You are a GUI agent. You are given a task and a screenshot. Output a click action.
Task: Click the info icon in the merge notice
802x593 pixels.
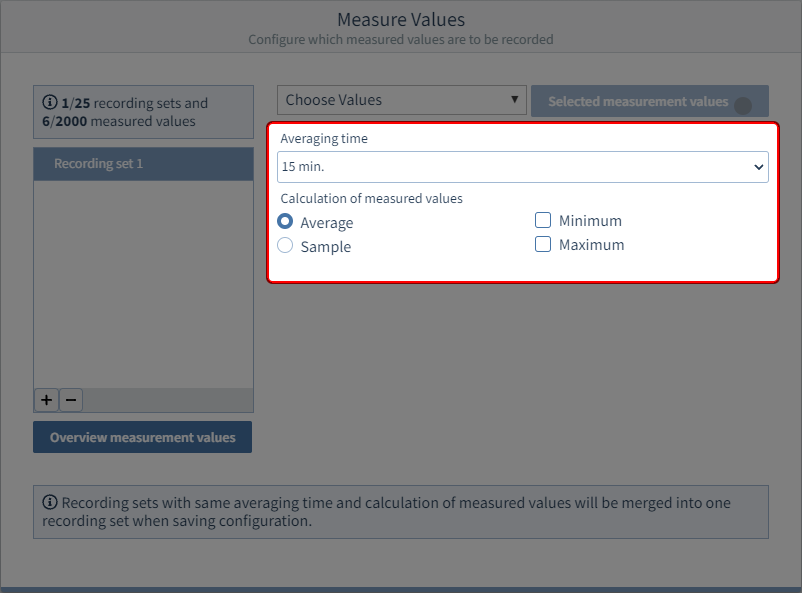[50, 503]
